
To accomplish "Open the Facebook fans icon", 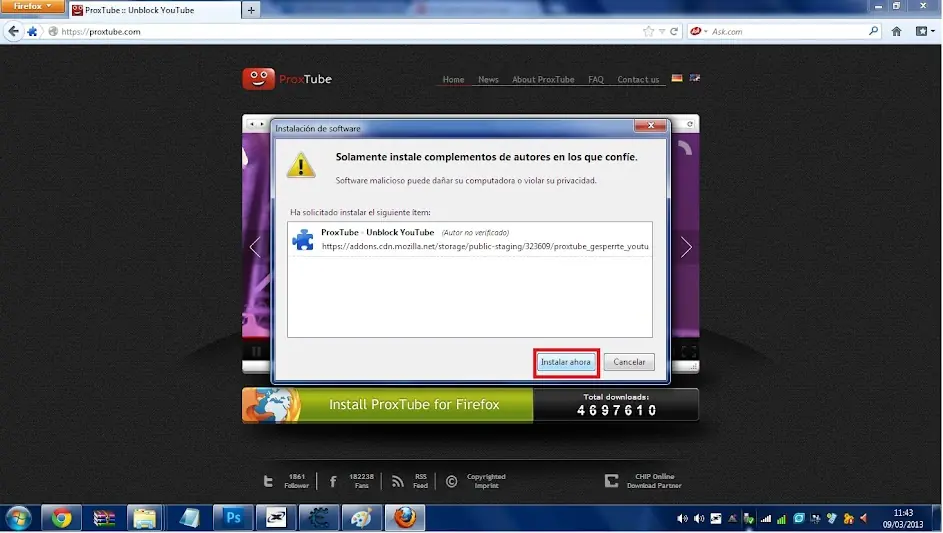I will point(333,481).
